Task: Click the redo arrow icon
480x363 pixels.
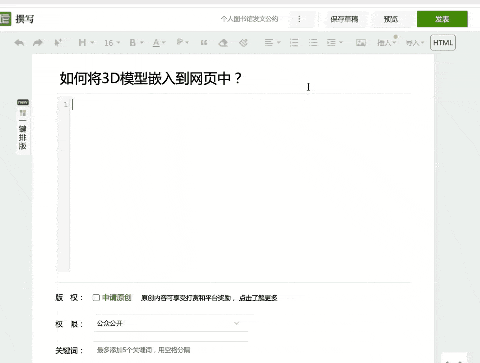Action: click(x=38, y=43)
